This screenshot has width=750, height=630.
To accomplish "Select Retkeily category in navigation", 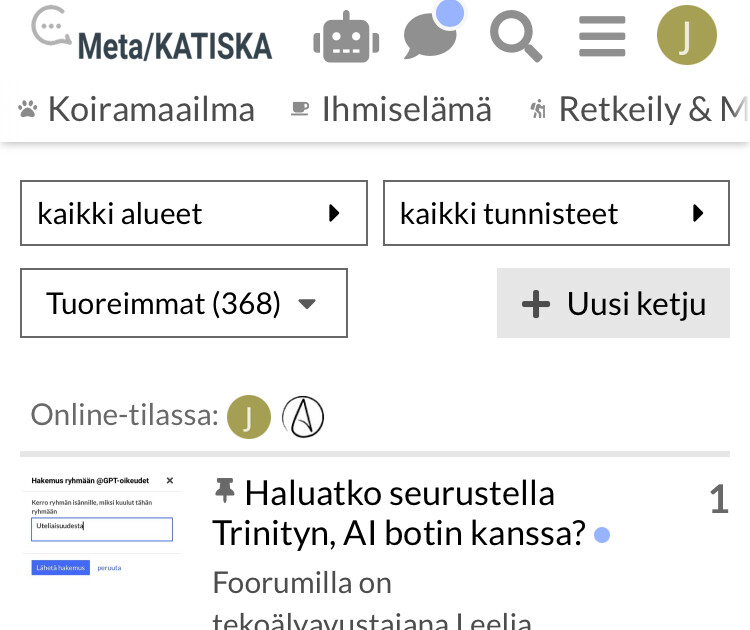I will coord(640,109).
